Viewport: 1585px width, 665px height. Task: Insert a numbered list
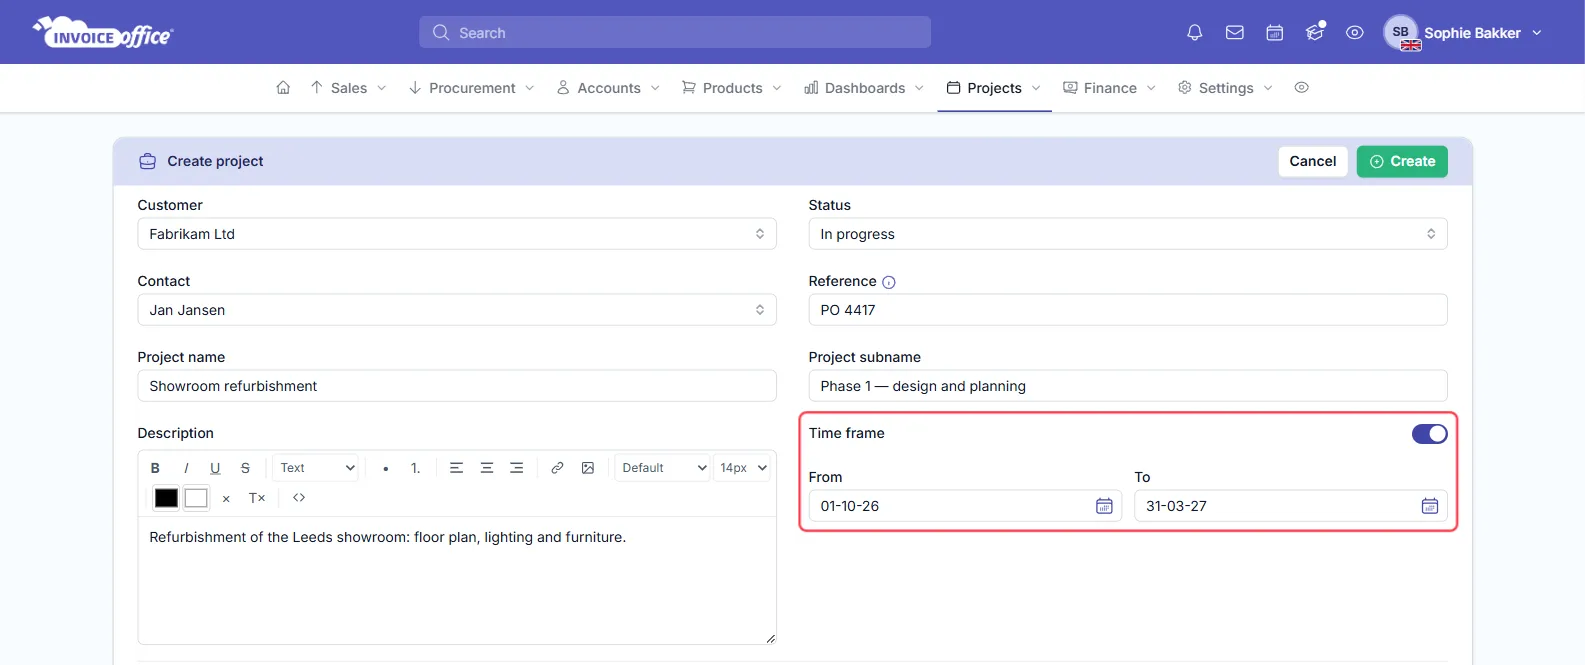point(416,468)
